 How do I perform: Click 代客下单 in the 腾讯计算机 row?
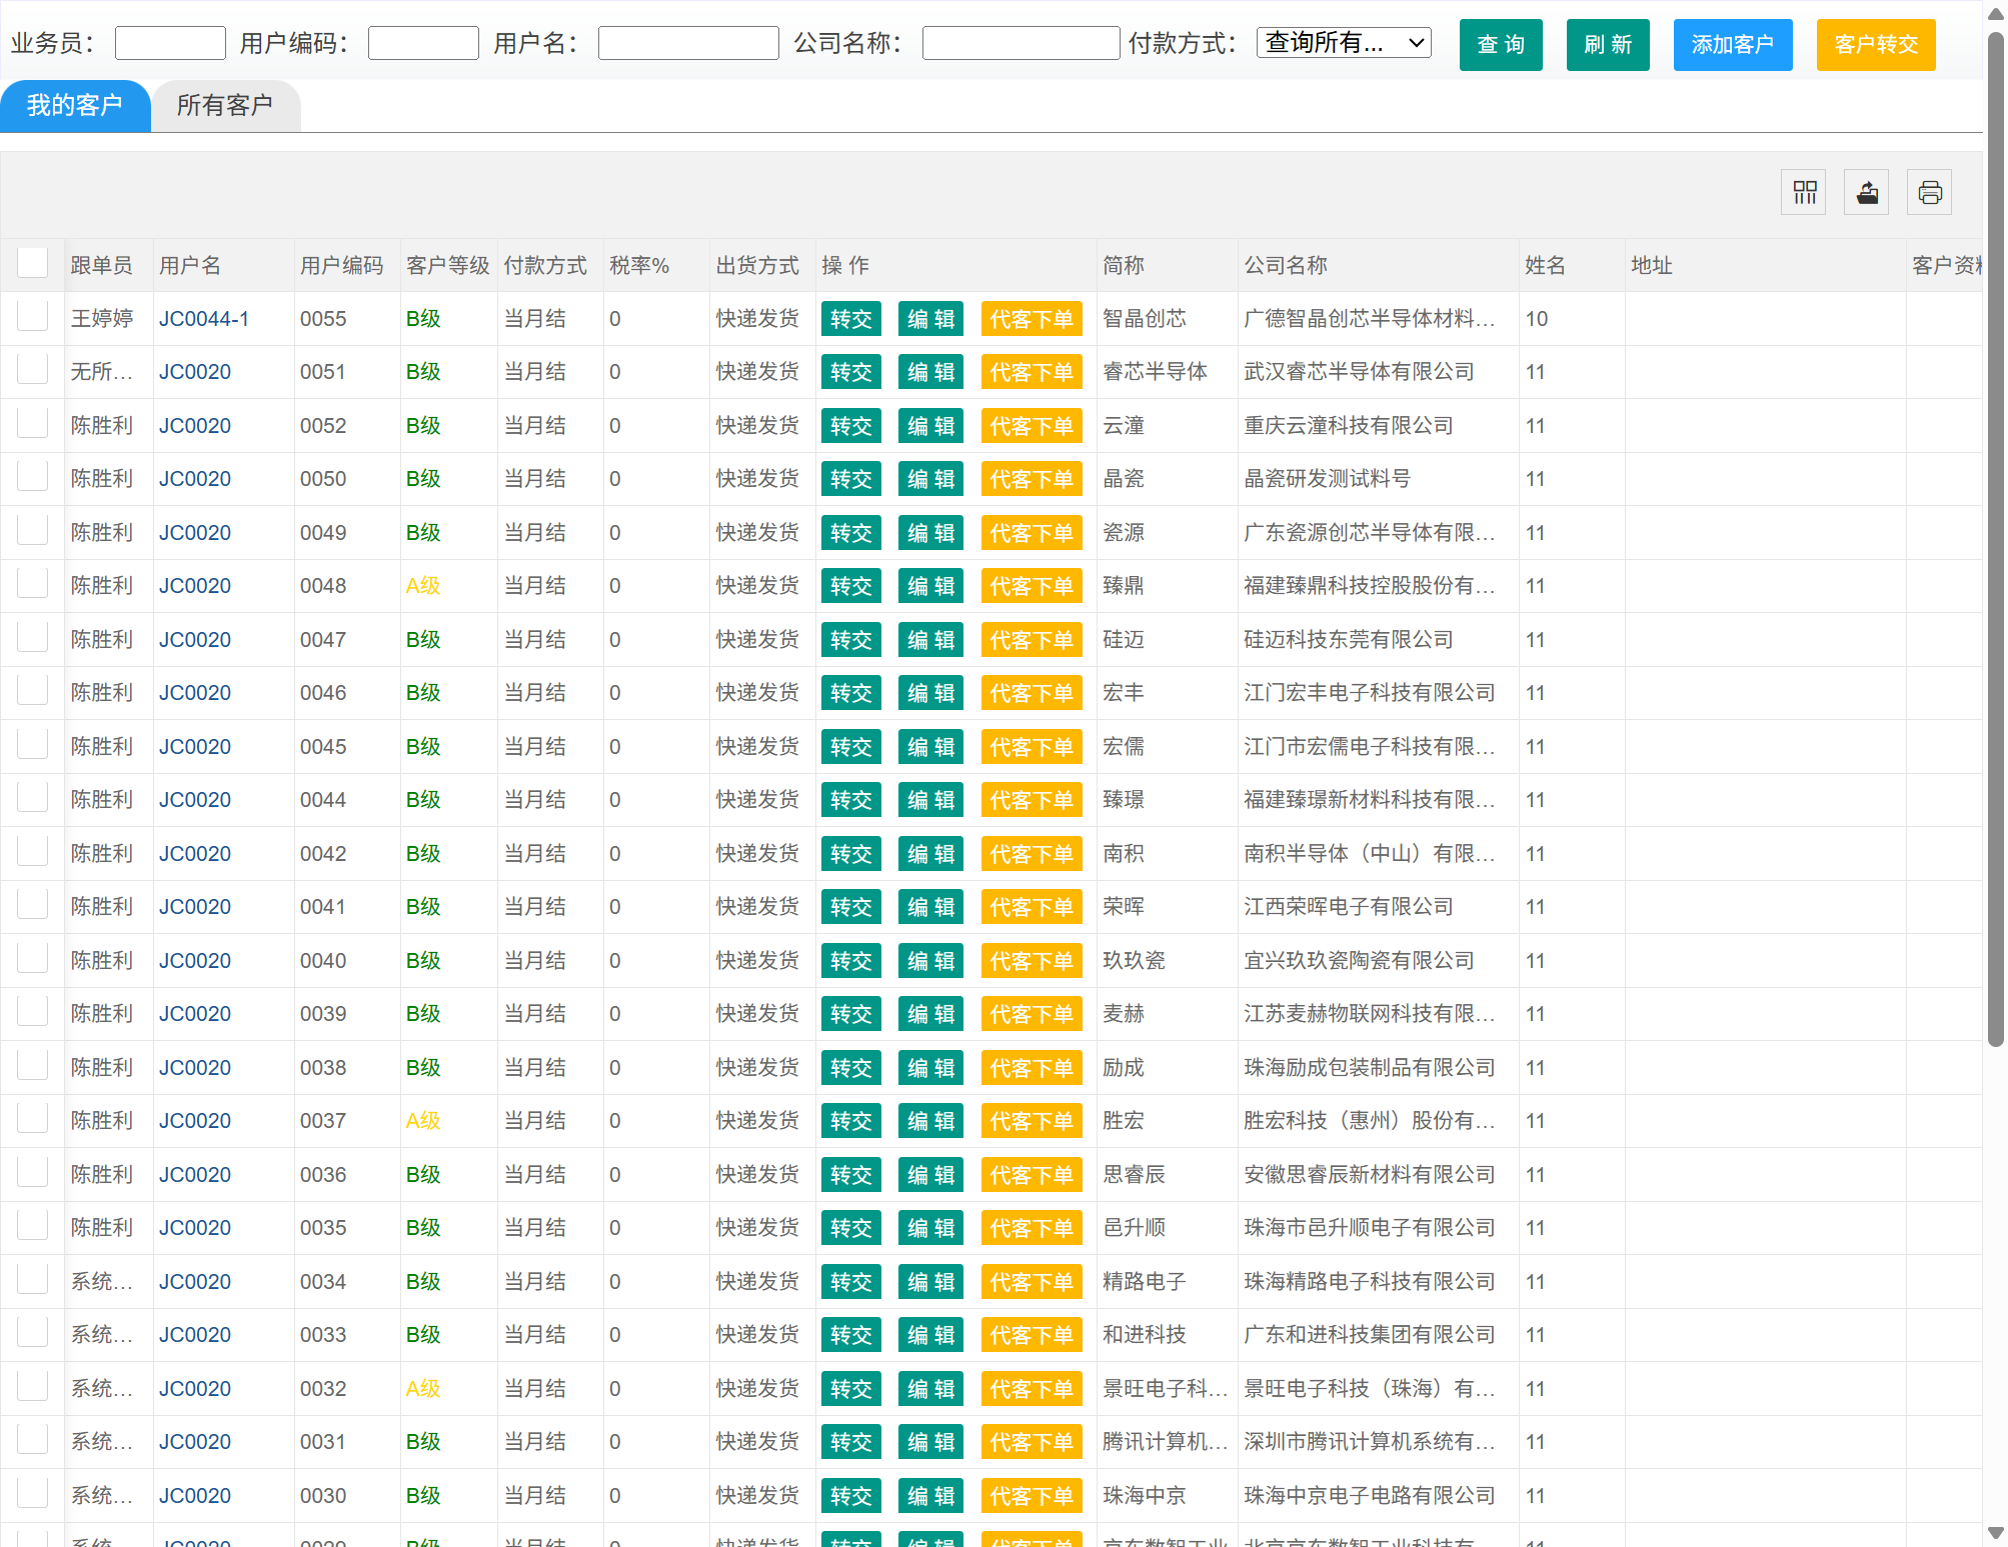coord(1031,1442)
